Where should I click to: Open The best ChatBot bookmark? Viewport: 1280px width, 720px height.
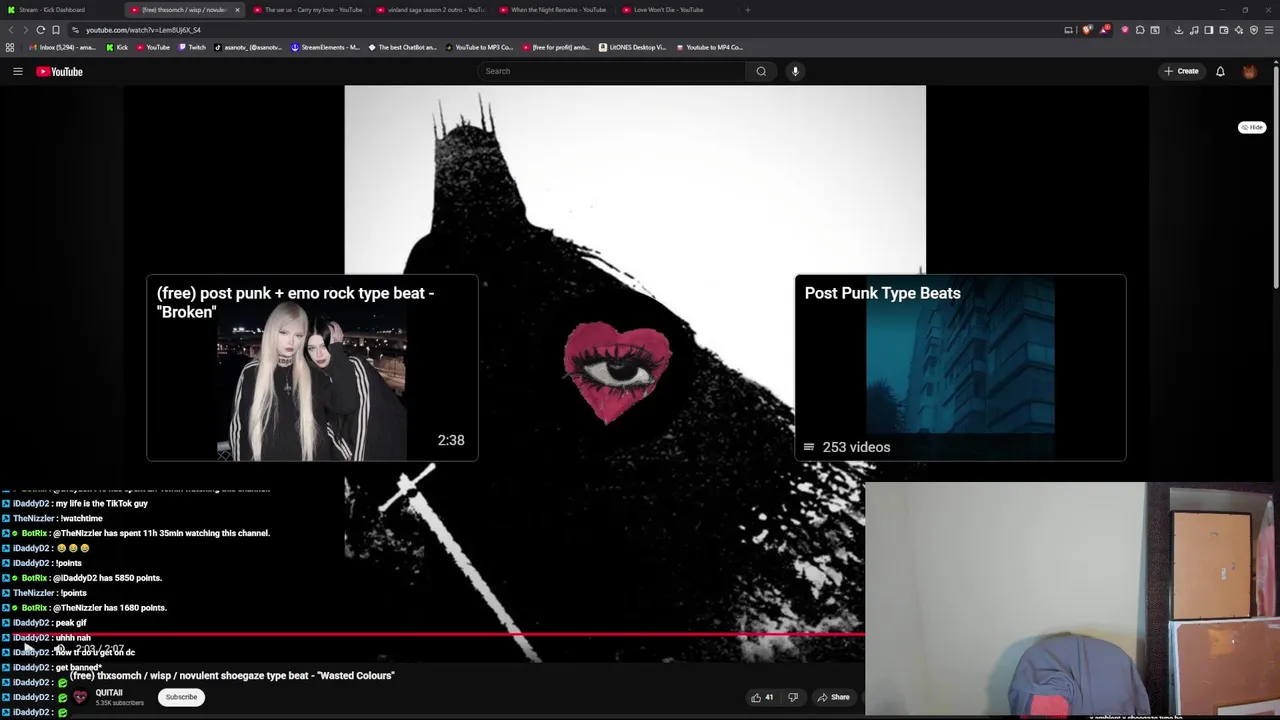point(402,47)
